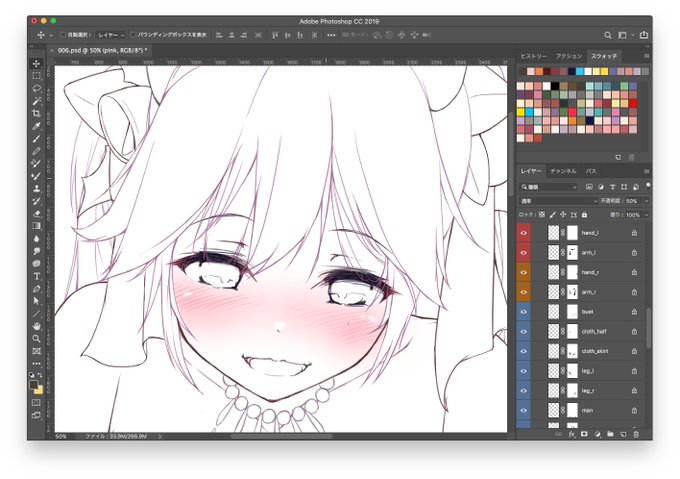Open the Move tool preset picker arrow
The image size is (680, 479).
51,35
